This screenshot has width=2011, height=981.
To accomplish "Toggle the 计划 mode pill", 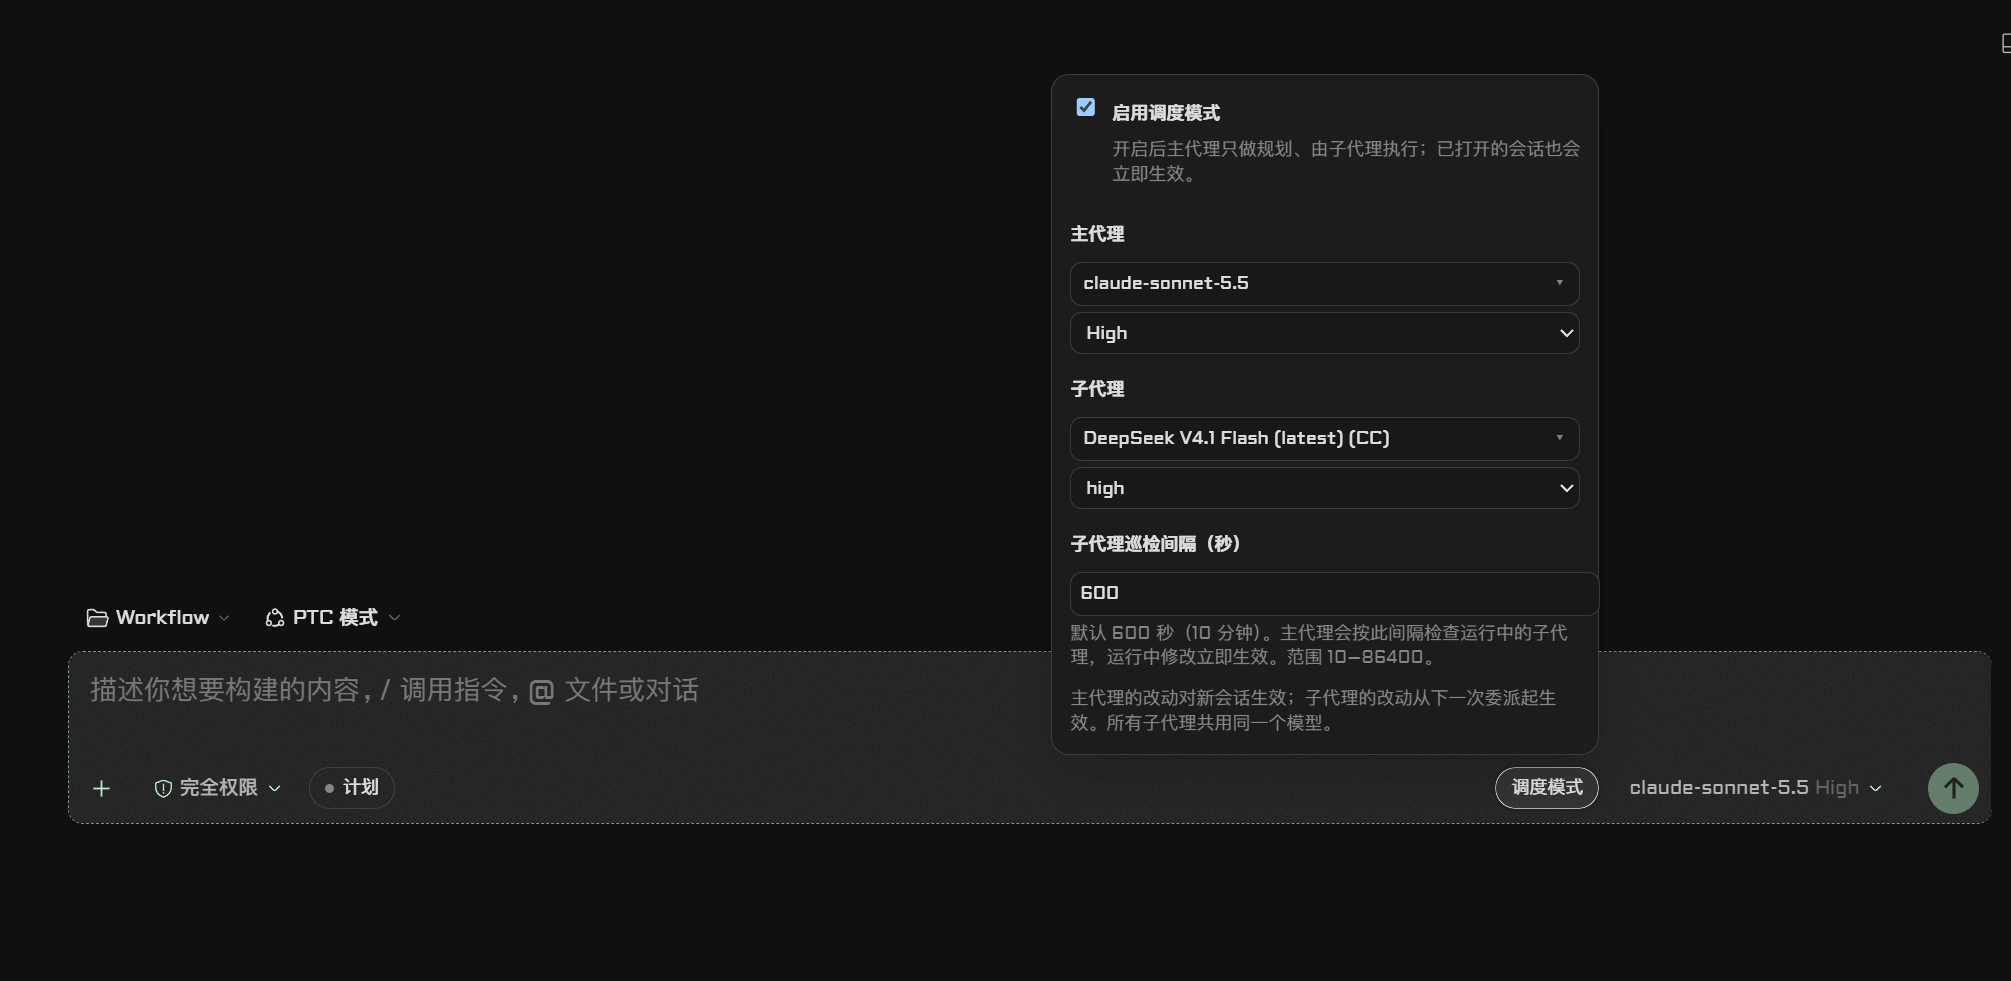I will click(x=351, y=788).
